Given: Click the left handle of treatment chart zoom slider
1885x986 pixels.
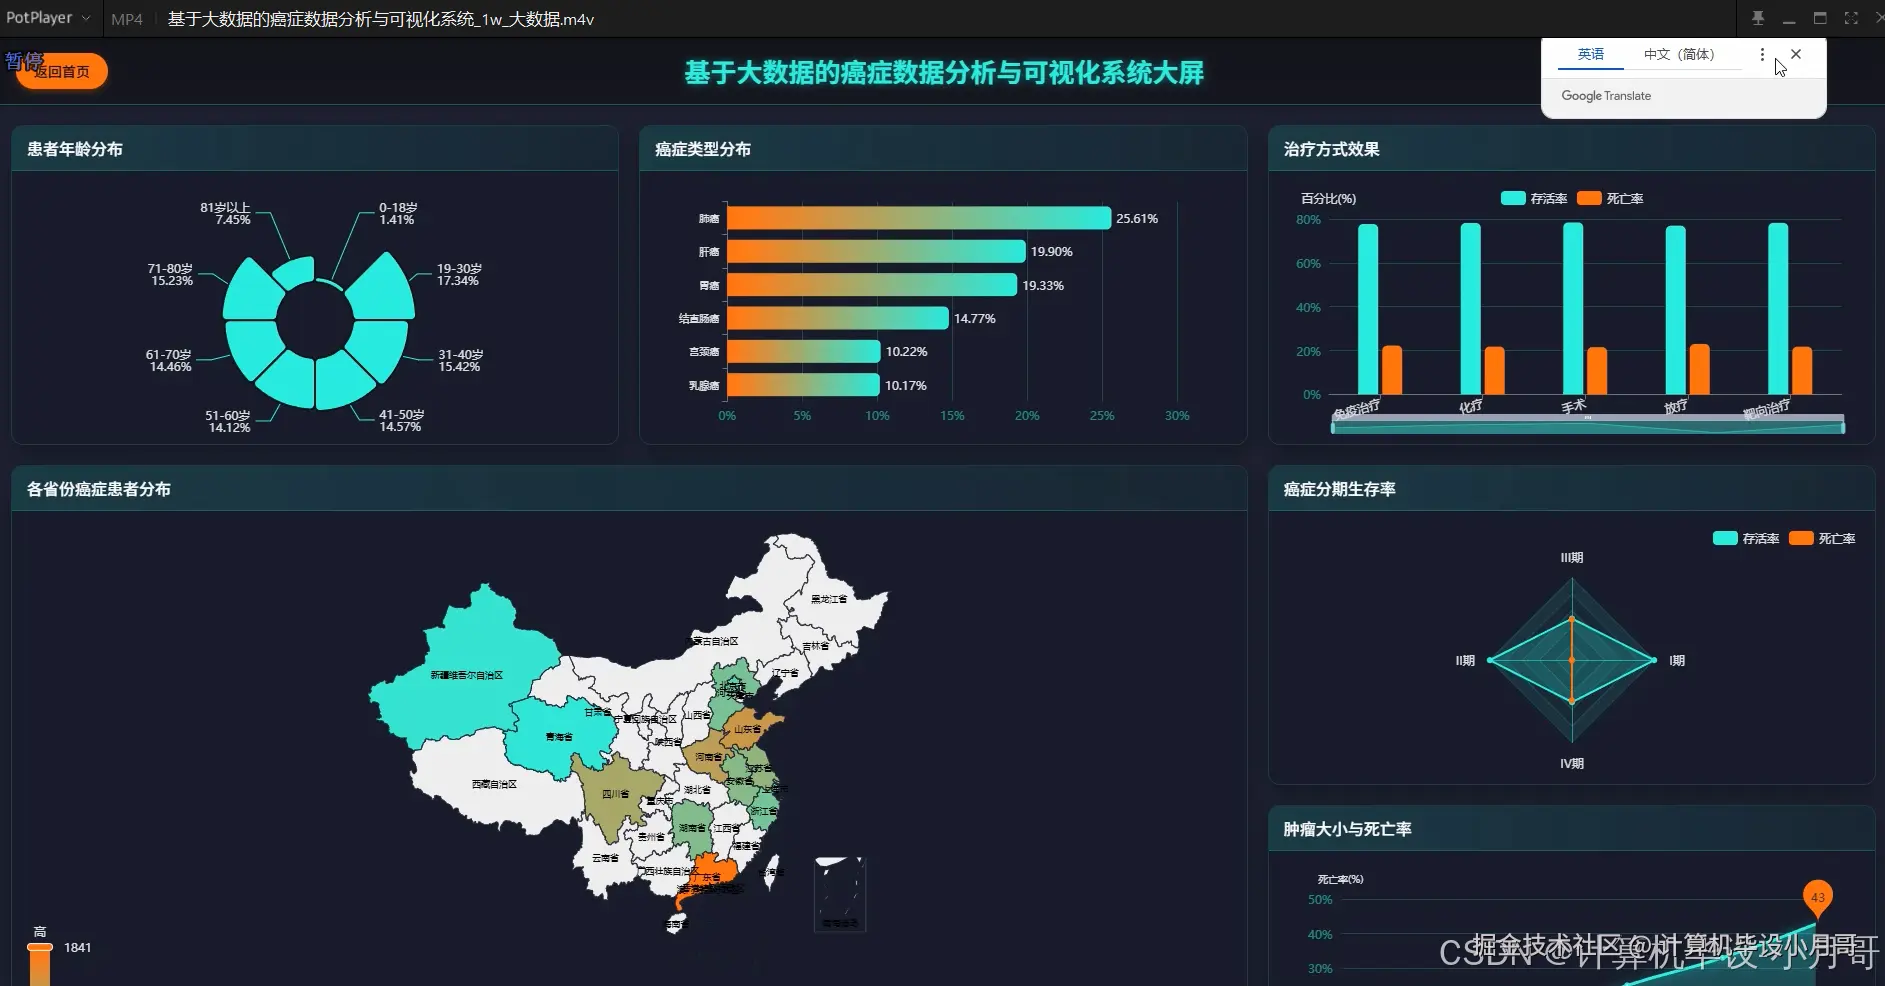Looking at the screenshot, I should (1333, 426).
